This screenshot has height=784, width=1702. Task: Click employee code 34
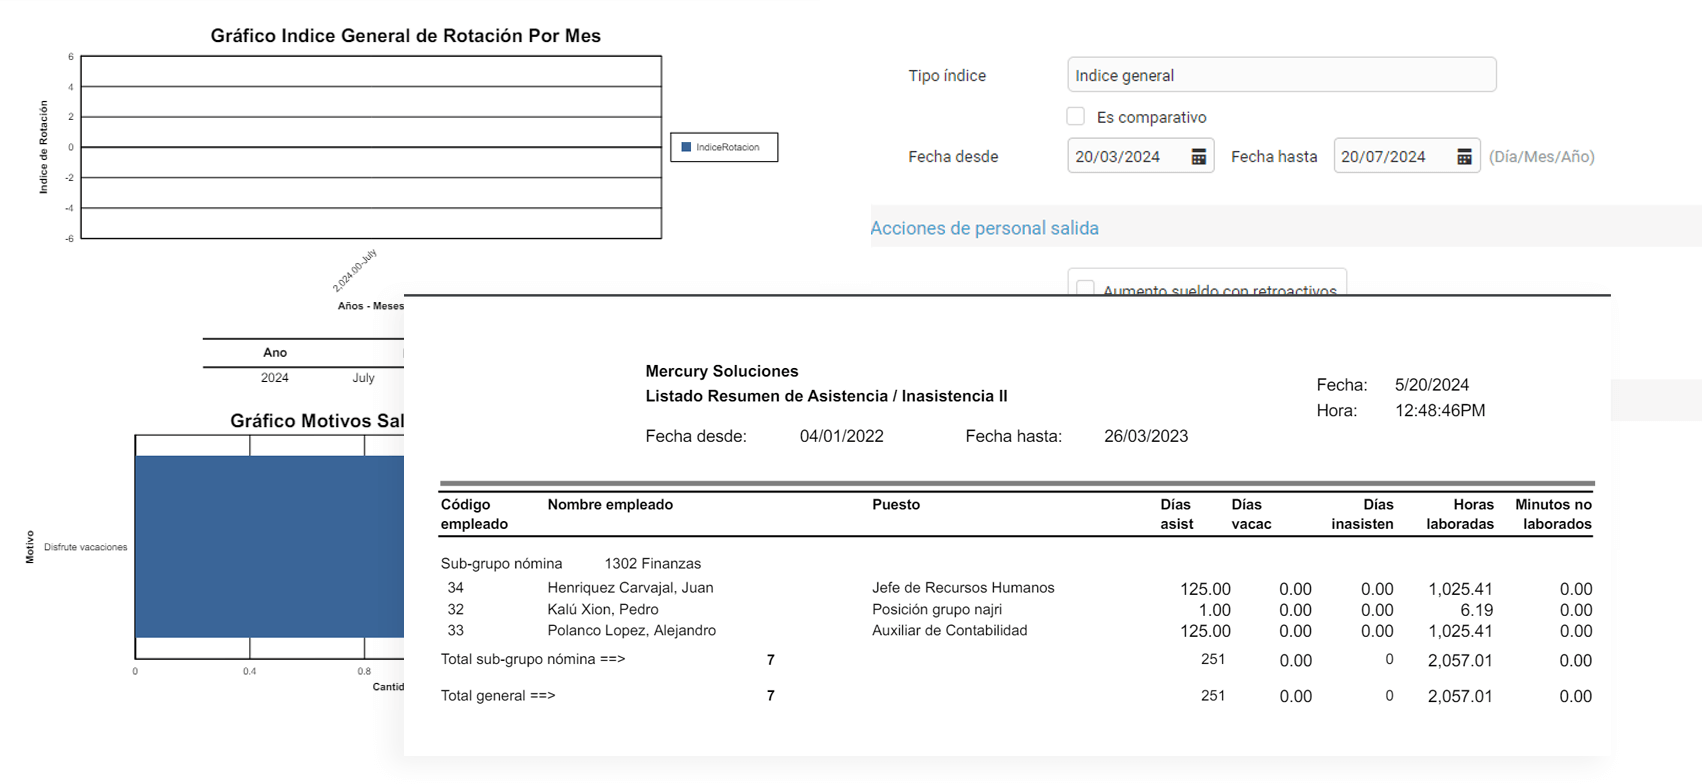[x=455, y=588]
